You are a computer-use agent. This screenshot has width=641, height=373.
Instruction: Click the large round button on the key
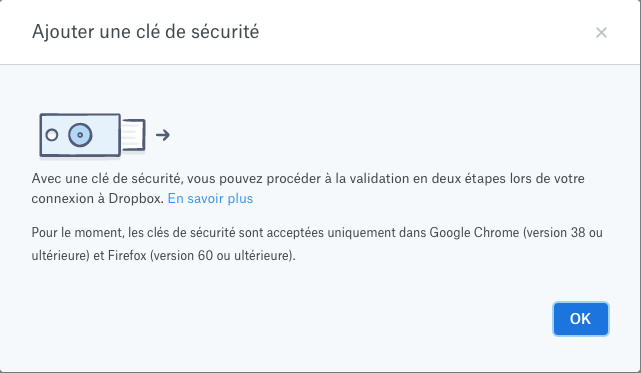point(80,135)
